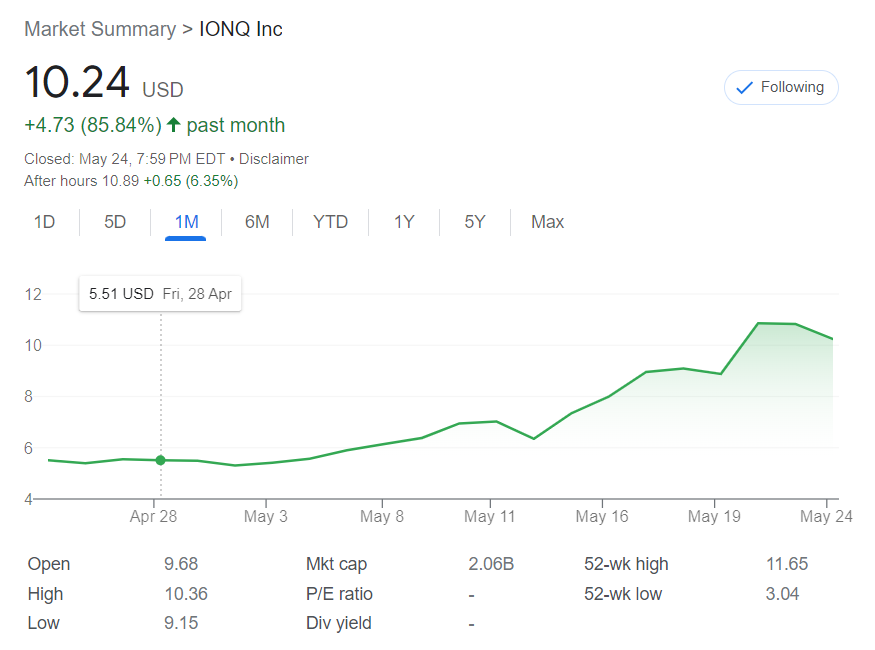Show the YTD chart range

pos(330,222)
